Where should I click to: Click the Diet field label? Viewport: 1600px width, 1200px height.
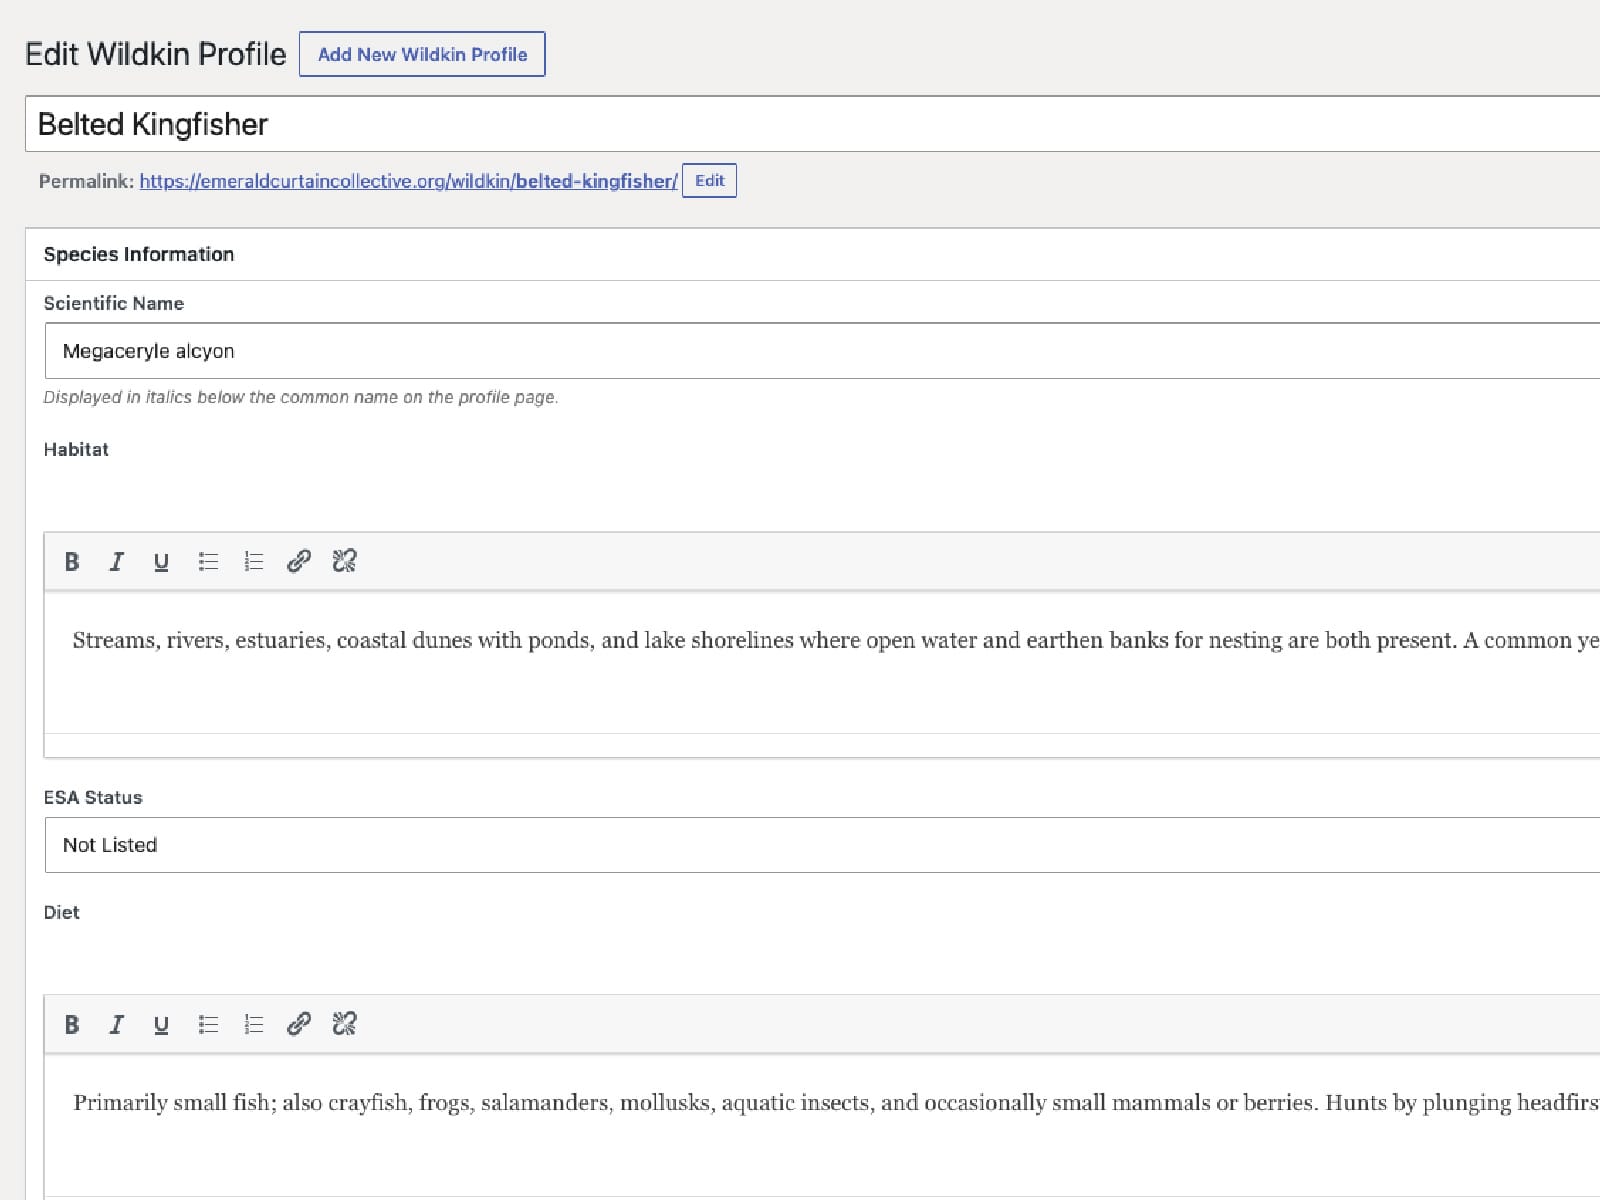coord(61,912)
